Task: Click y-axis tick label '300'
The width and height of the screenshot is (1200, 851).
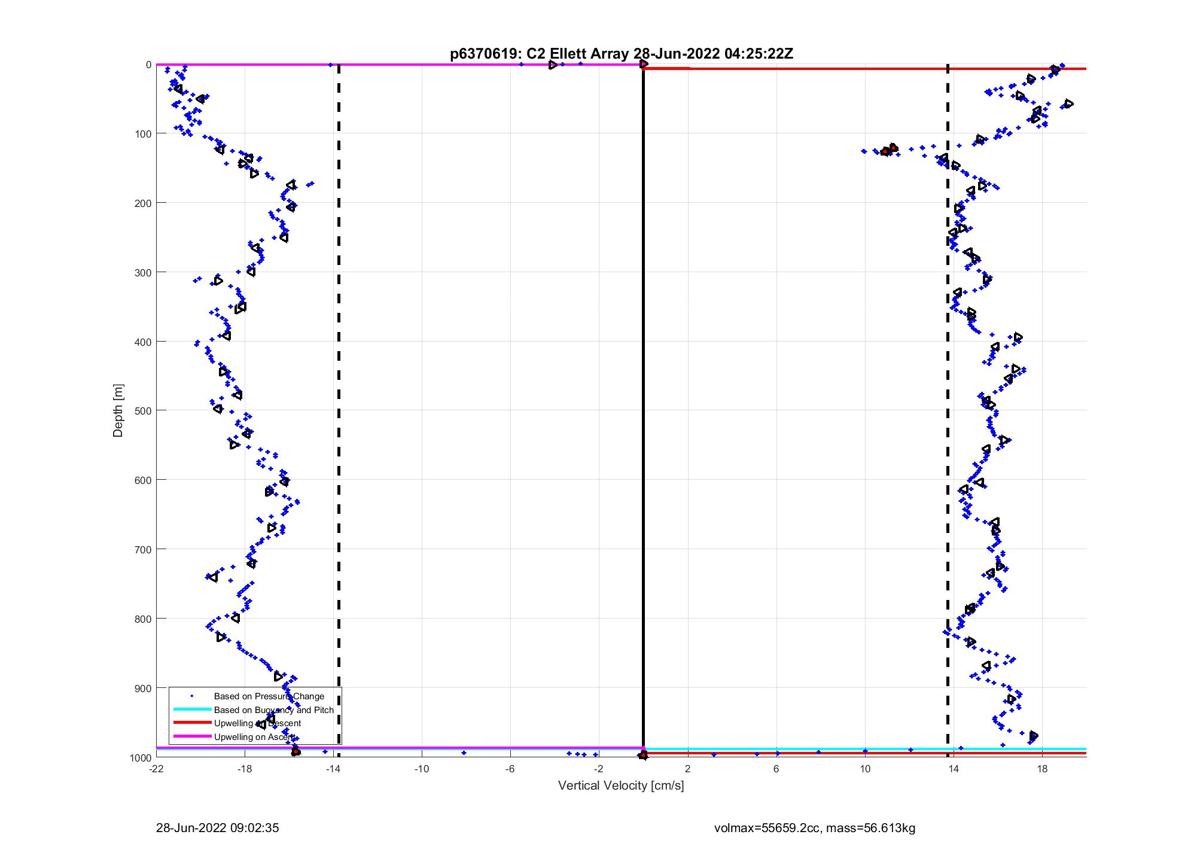Action: 143,273
